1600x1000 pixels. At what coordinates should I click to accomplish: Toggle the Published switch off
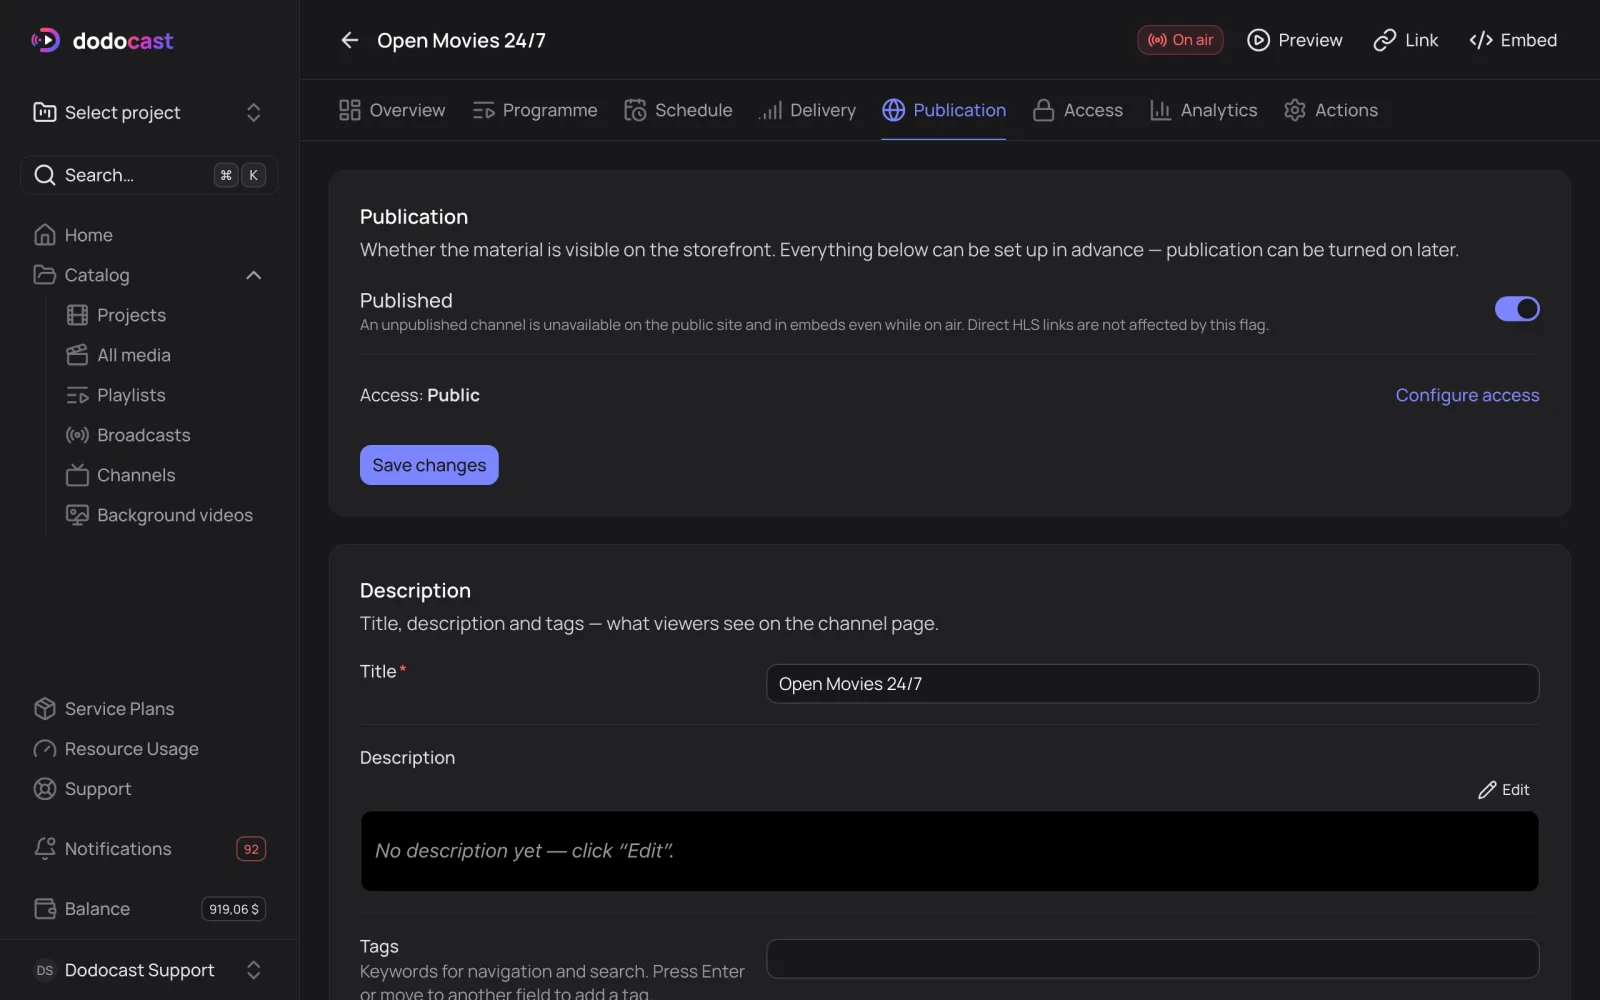(1517, 309)
